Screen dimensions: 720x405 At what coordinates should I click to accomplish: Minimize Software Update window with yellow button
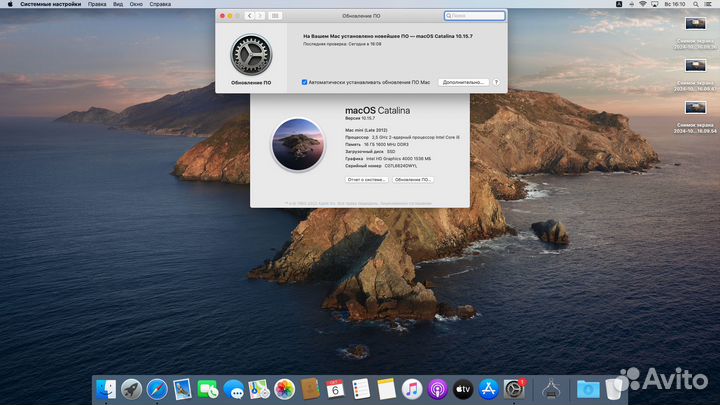(x=230, y=16)
